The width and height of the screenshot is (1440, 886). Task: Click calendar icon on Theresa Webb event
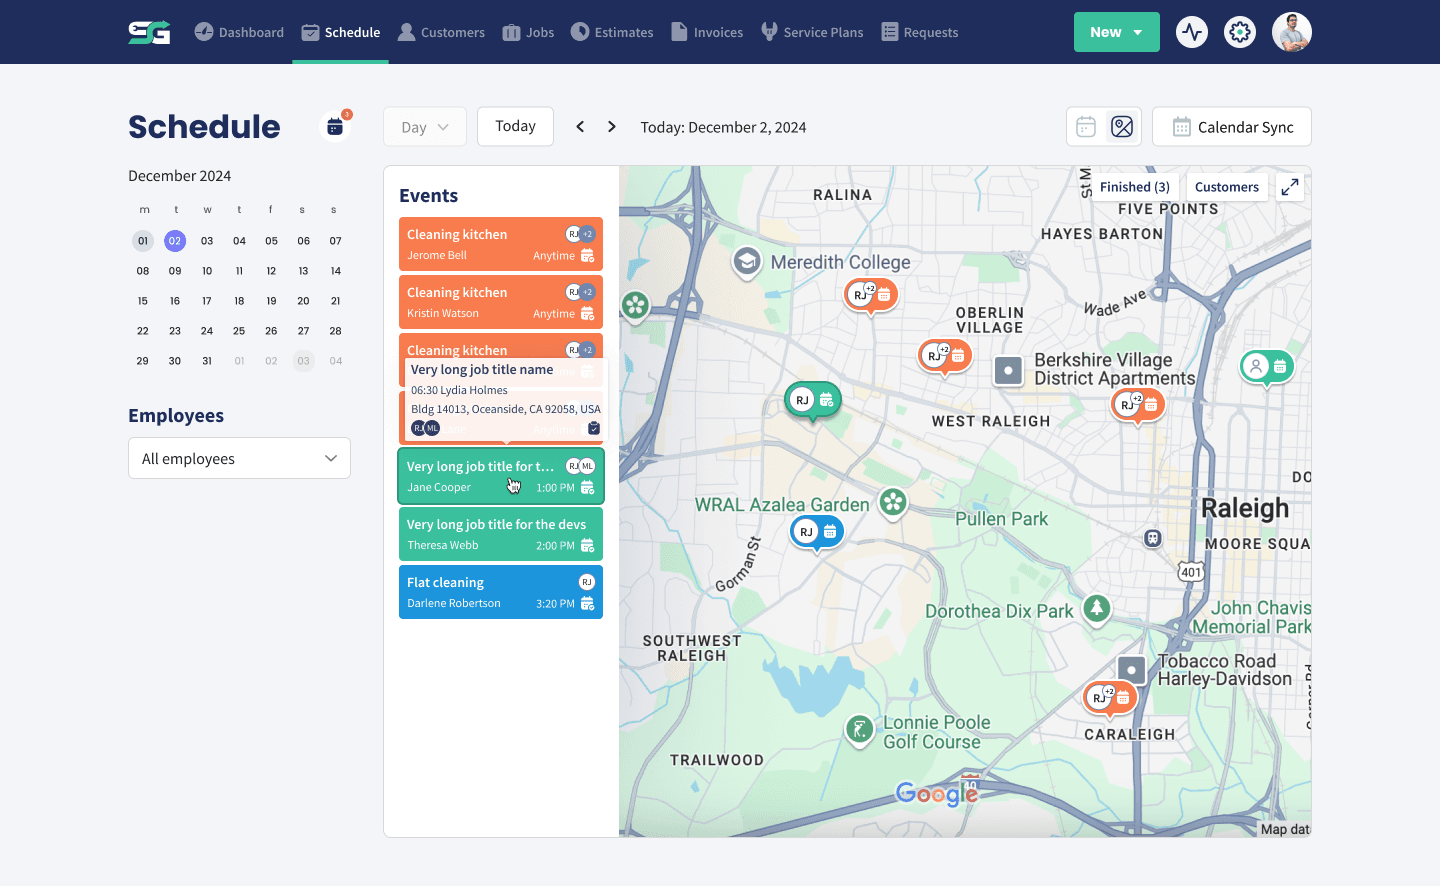point(587,546)
